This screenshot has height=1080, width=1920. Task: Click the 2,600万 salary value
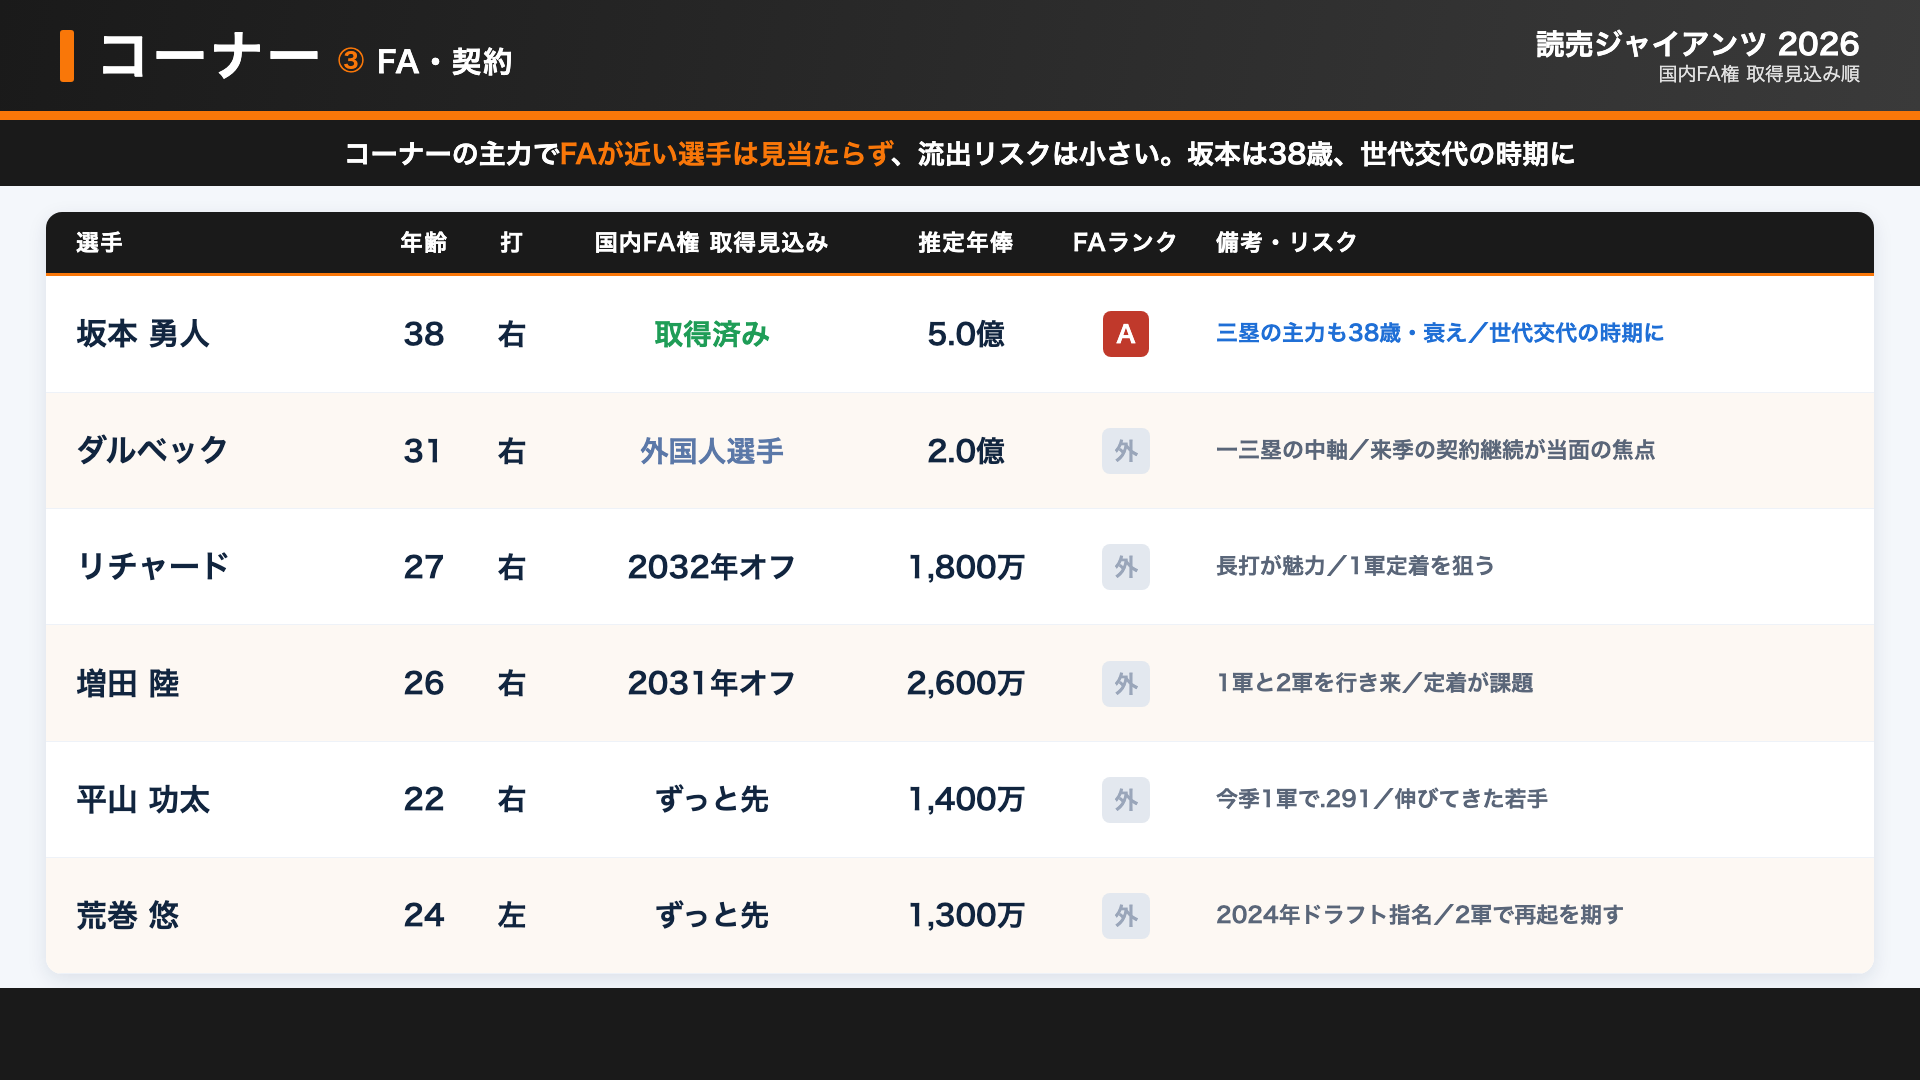coord(966,684)
